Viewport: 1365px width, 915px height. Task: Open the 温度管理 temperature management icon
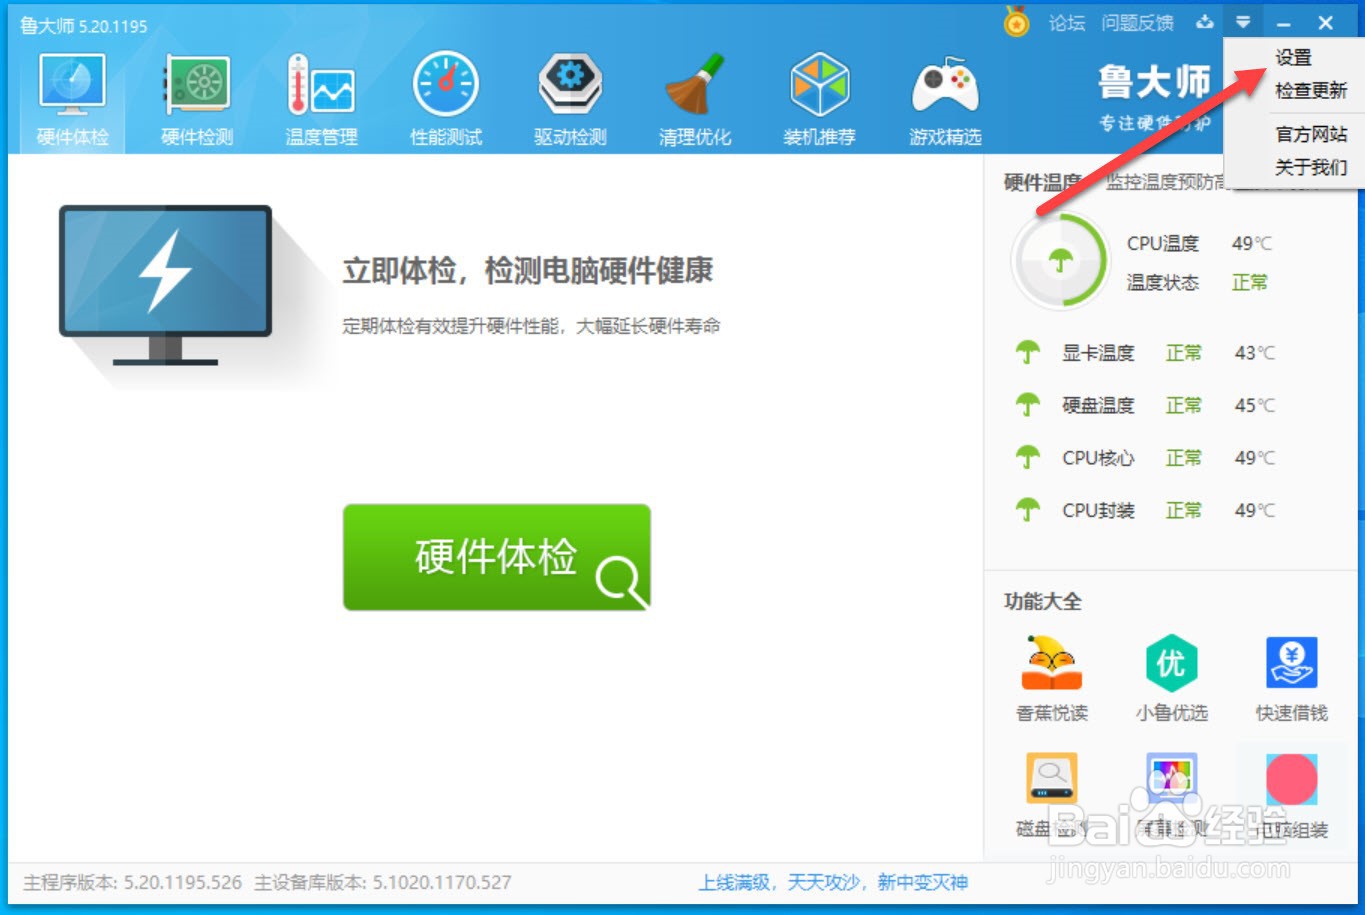[x=321, y=84]
